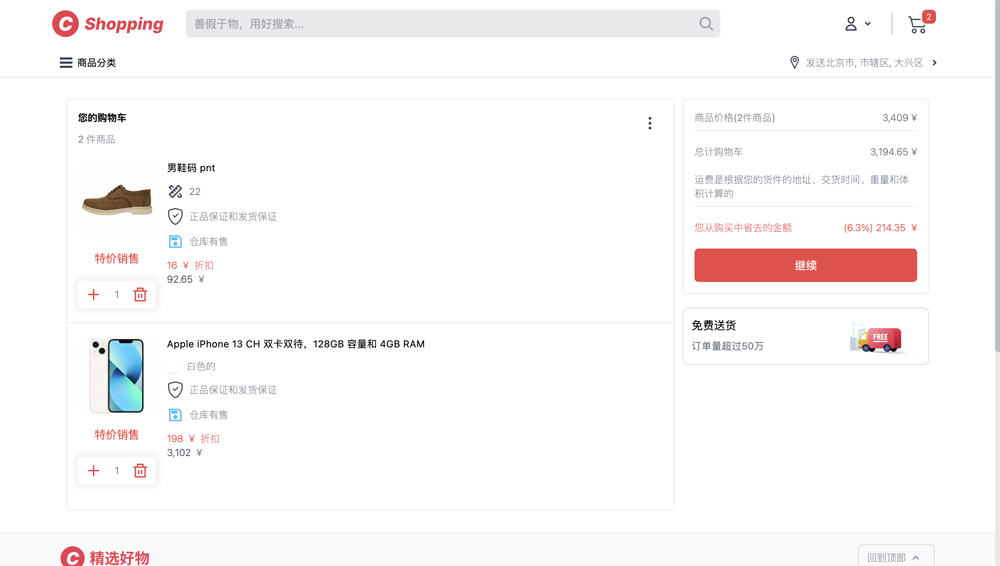Expand the delivery address chevron
Screen dimensions: 1000x566
click(x=934, y=63)
